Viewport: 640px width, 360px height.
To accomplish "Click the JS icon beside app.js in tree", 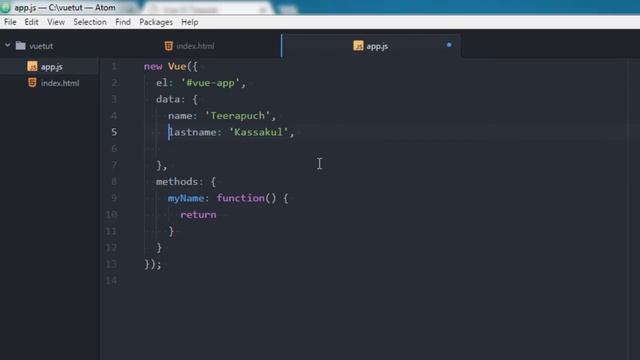I will point(32,66).
